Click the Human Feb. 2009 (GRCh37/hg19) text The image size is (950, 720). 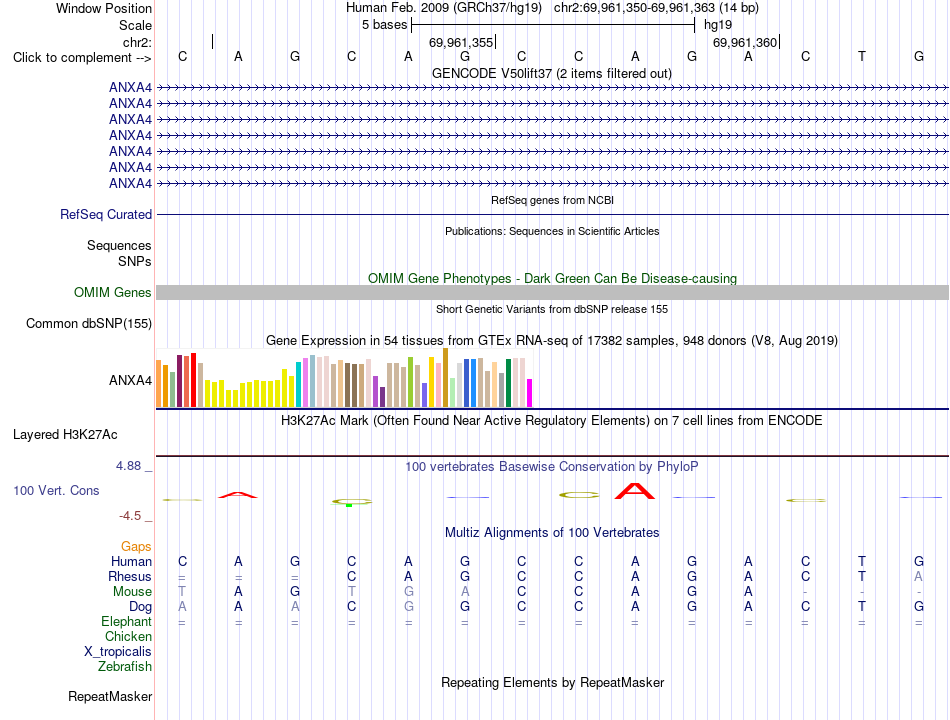pos(443,8)
